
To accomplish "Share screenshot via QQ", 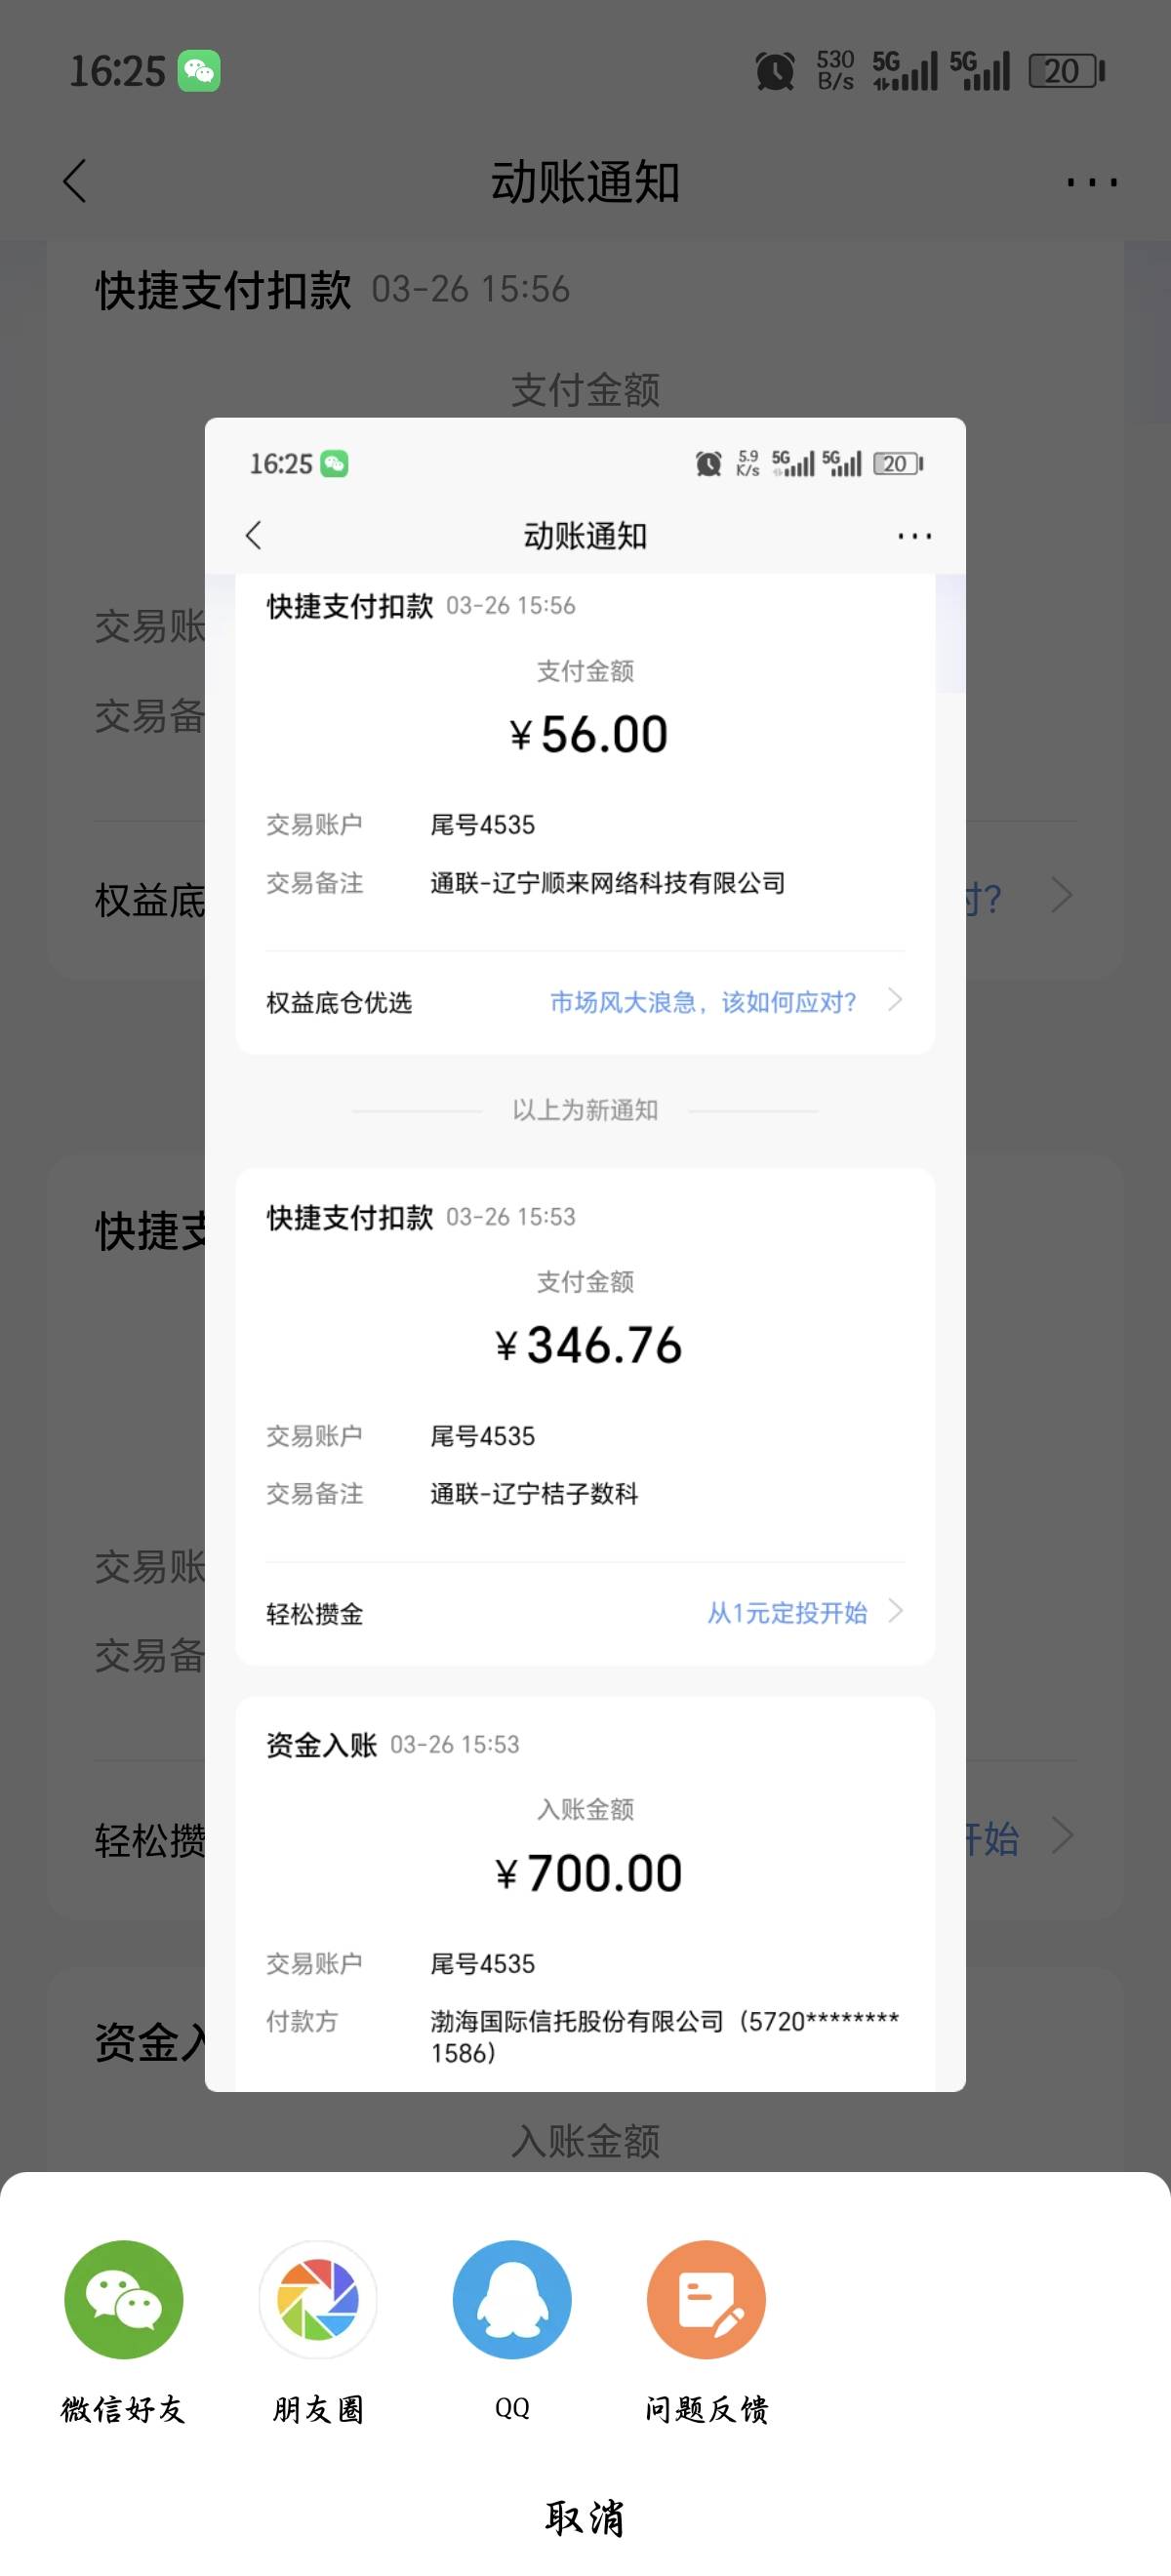I will (512, 2299).
